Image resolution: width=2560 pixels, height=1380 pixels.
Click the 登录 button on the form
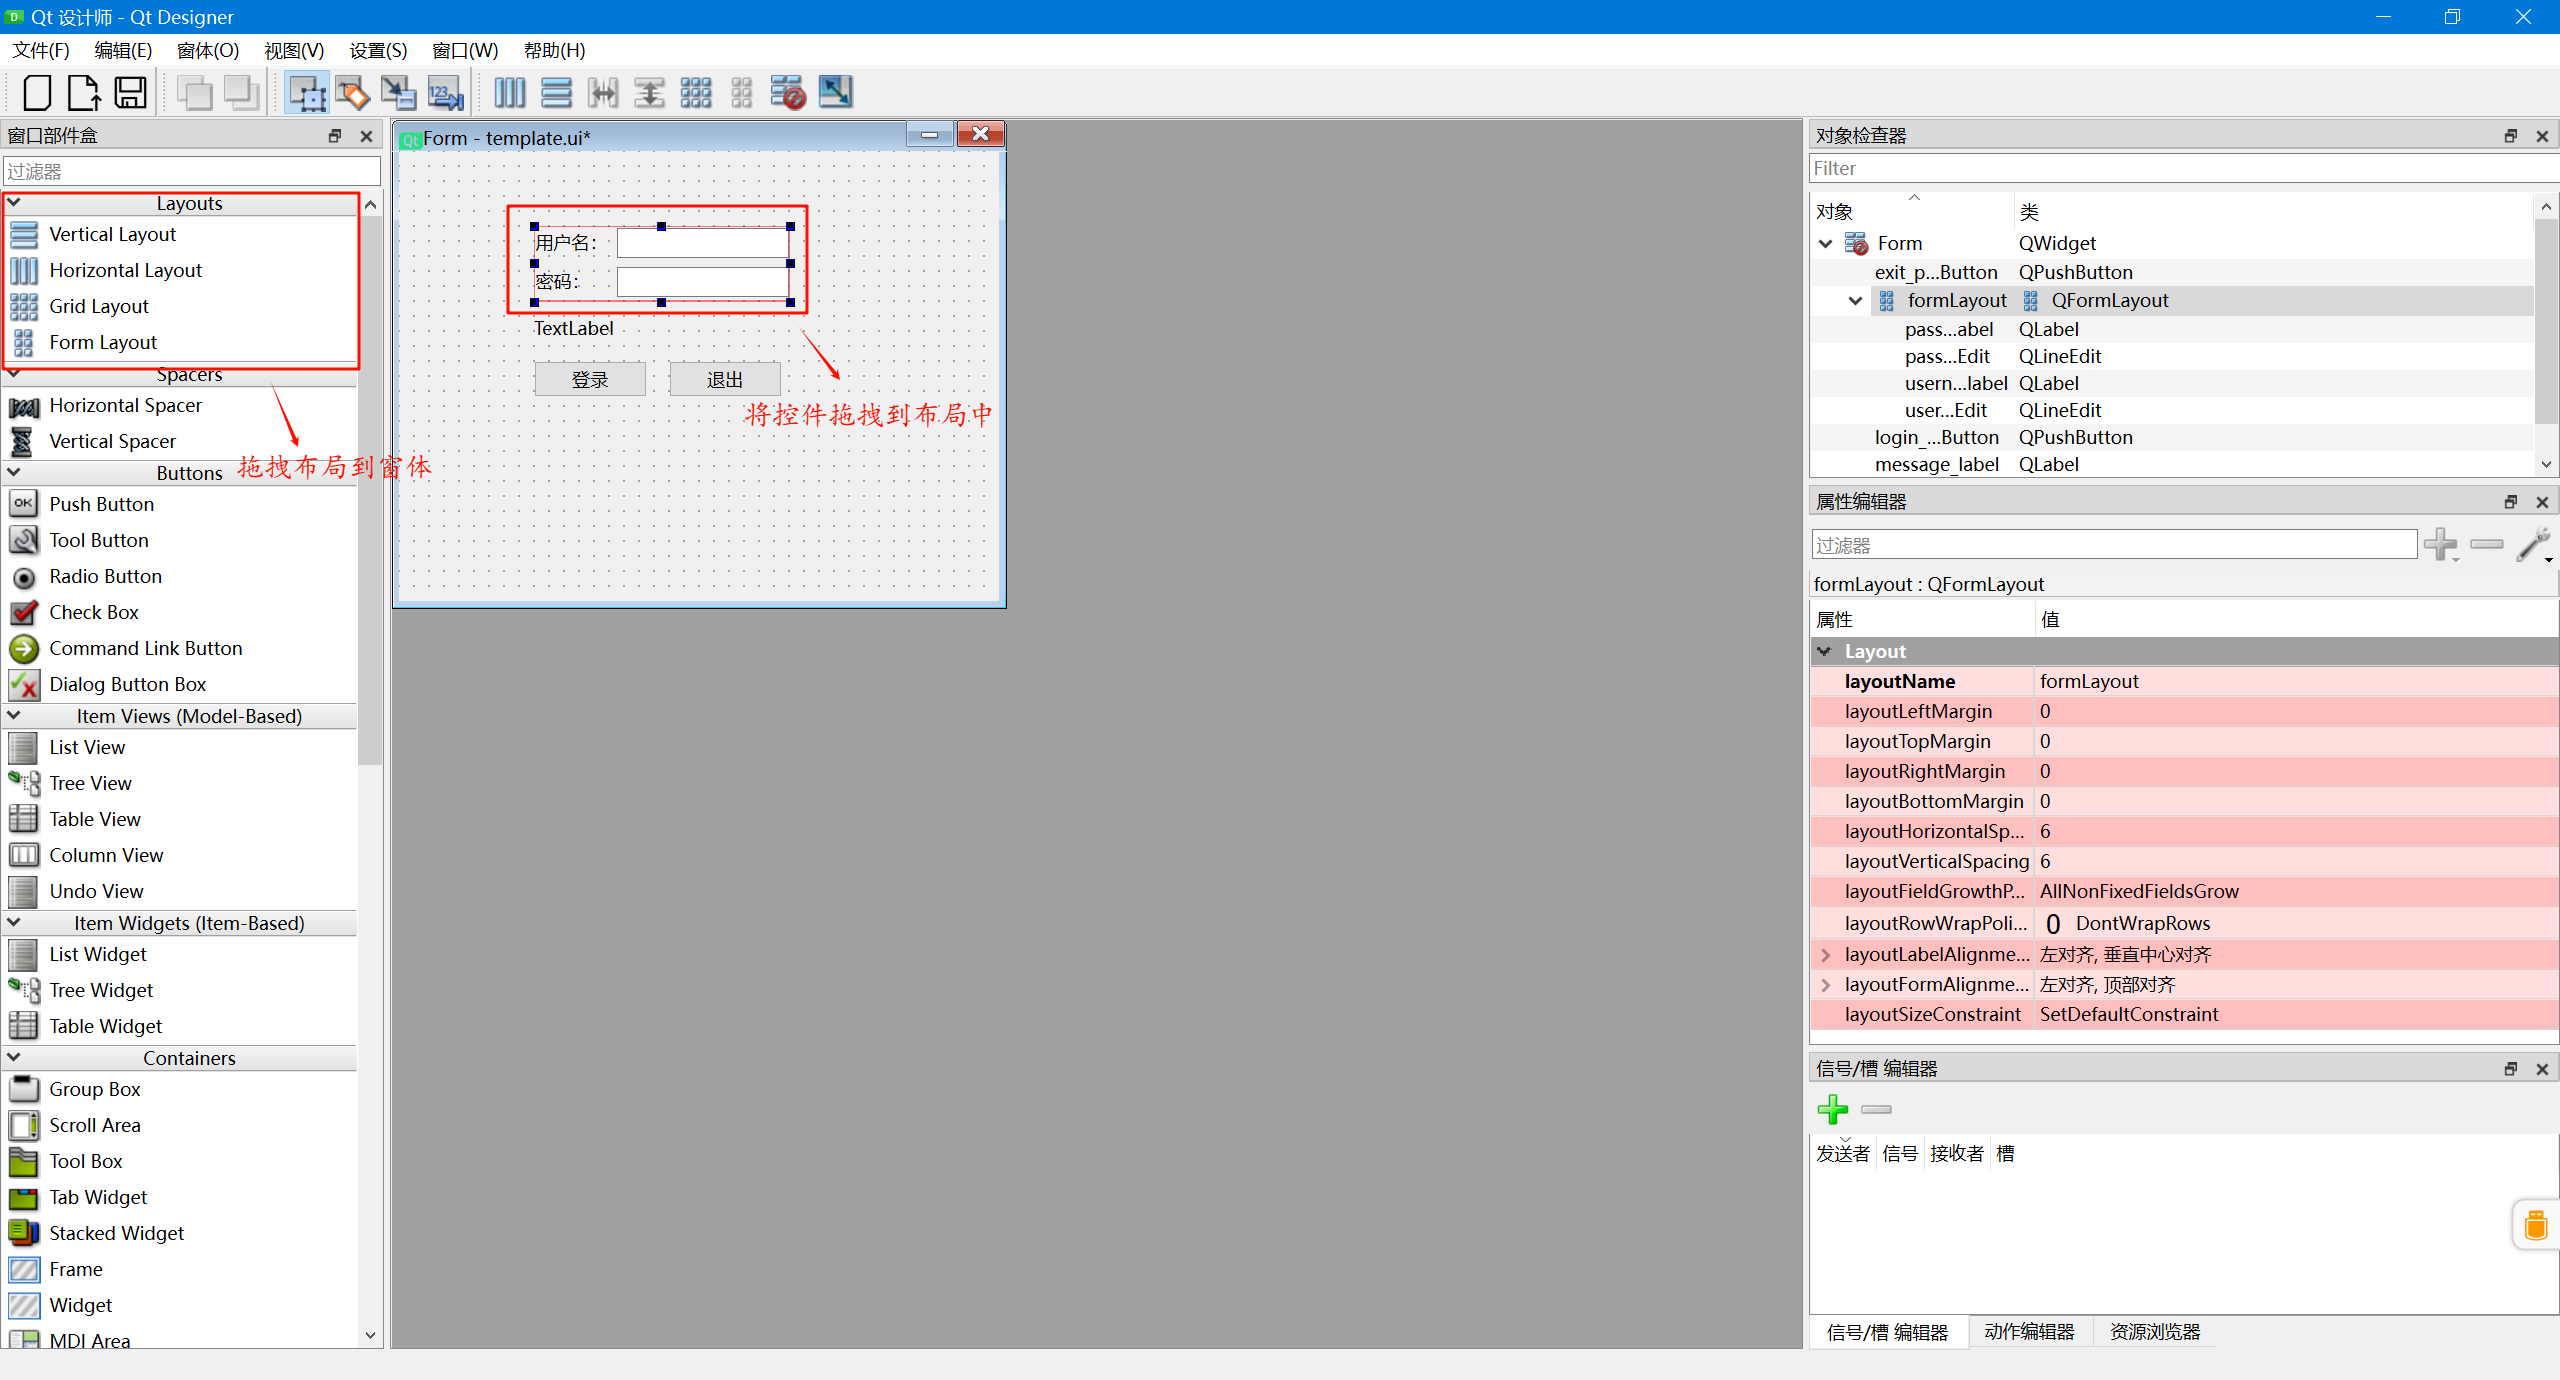click(589, 380)
